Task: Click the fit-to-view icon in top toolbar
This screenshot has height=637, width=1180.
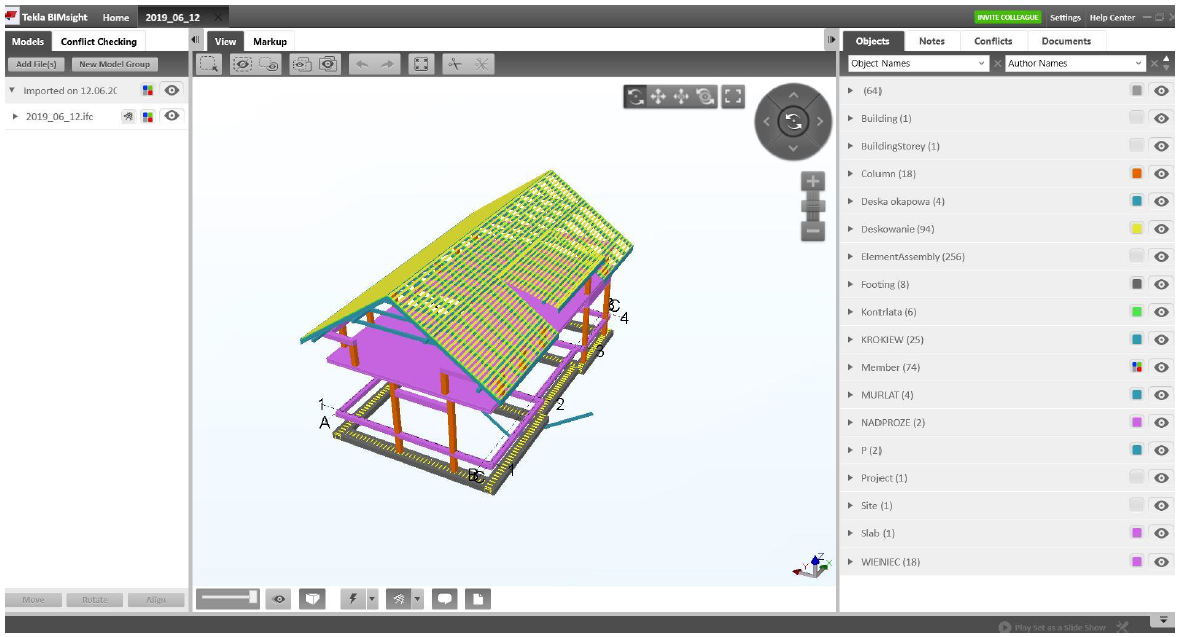Action: click(421, 64)
